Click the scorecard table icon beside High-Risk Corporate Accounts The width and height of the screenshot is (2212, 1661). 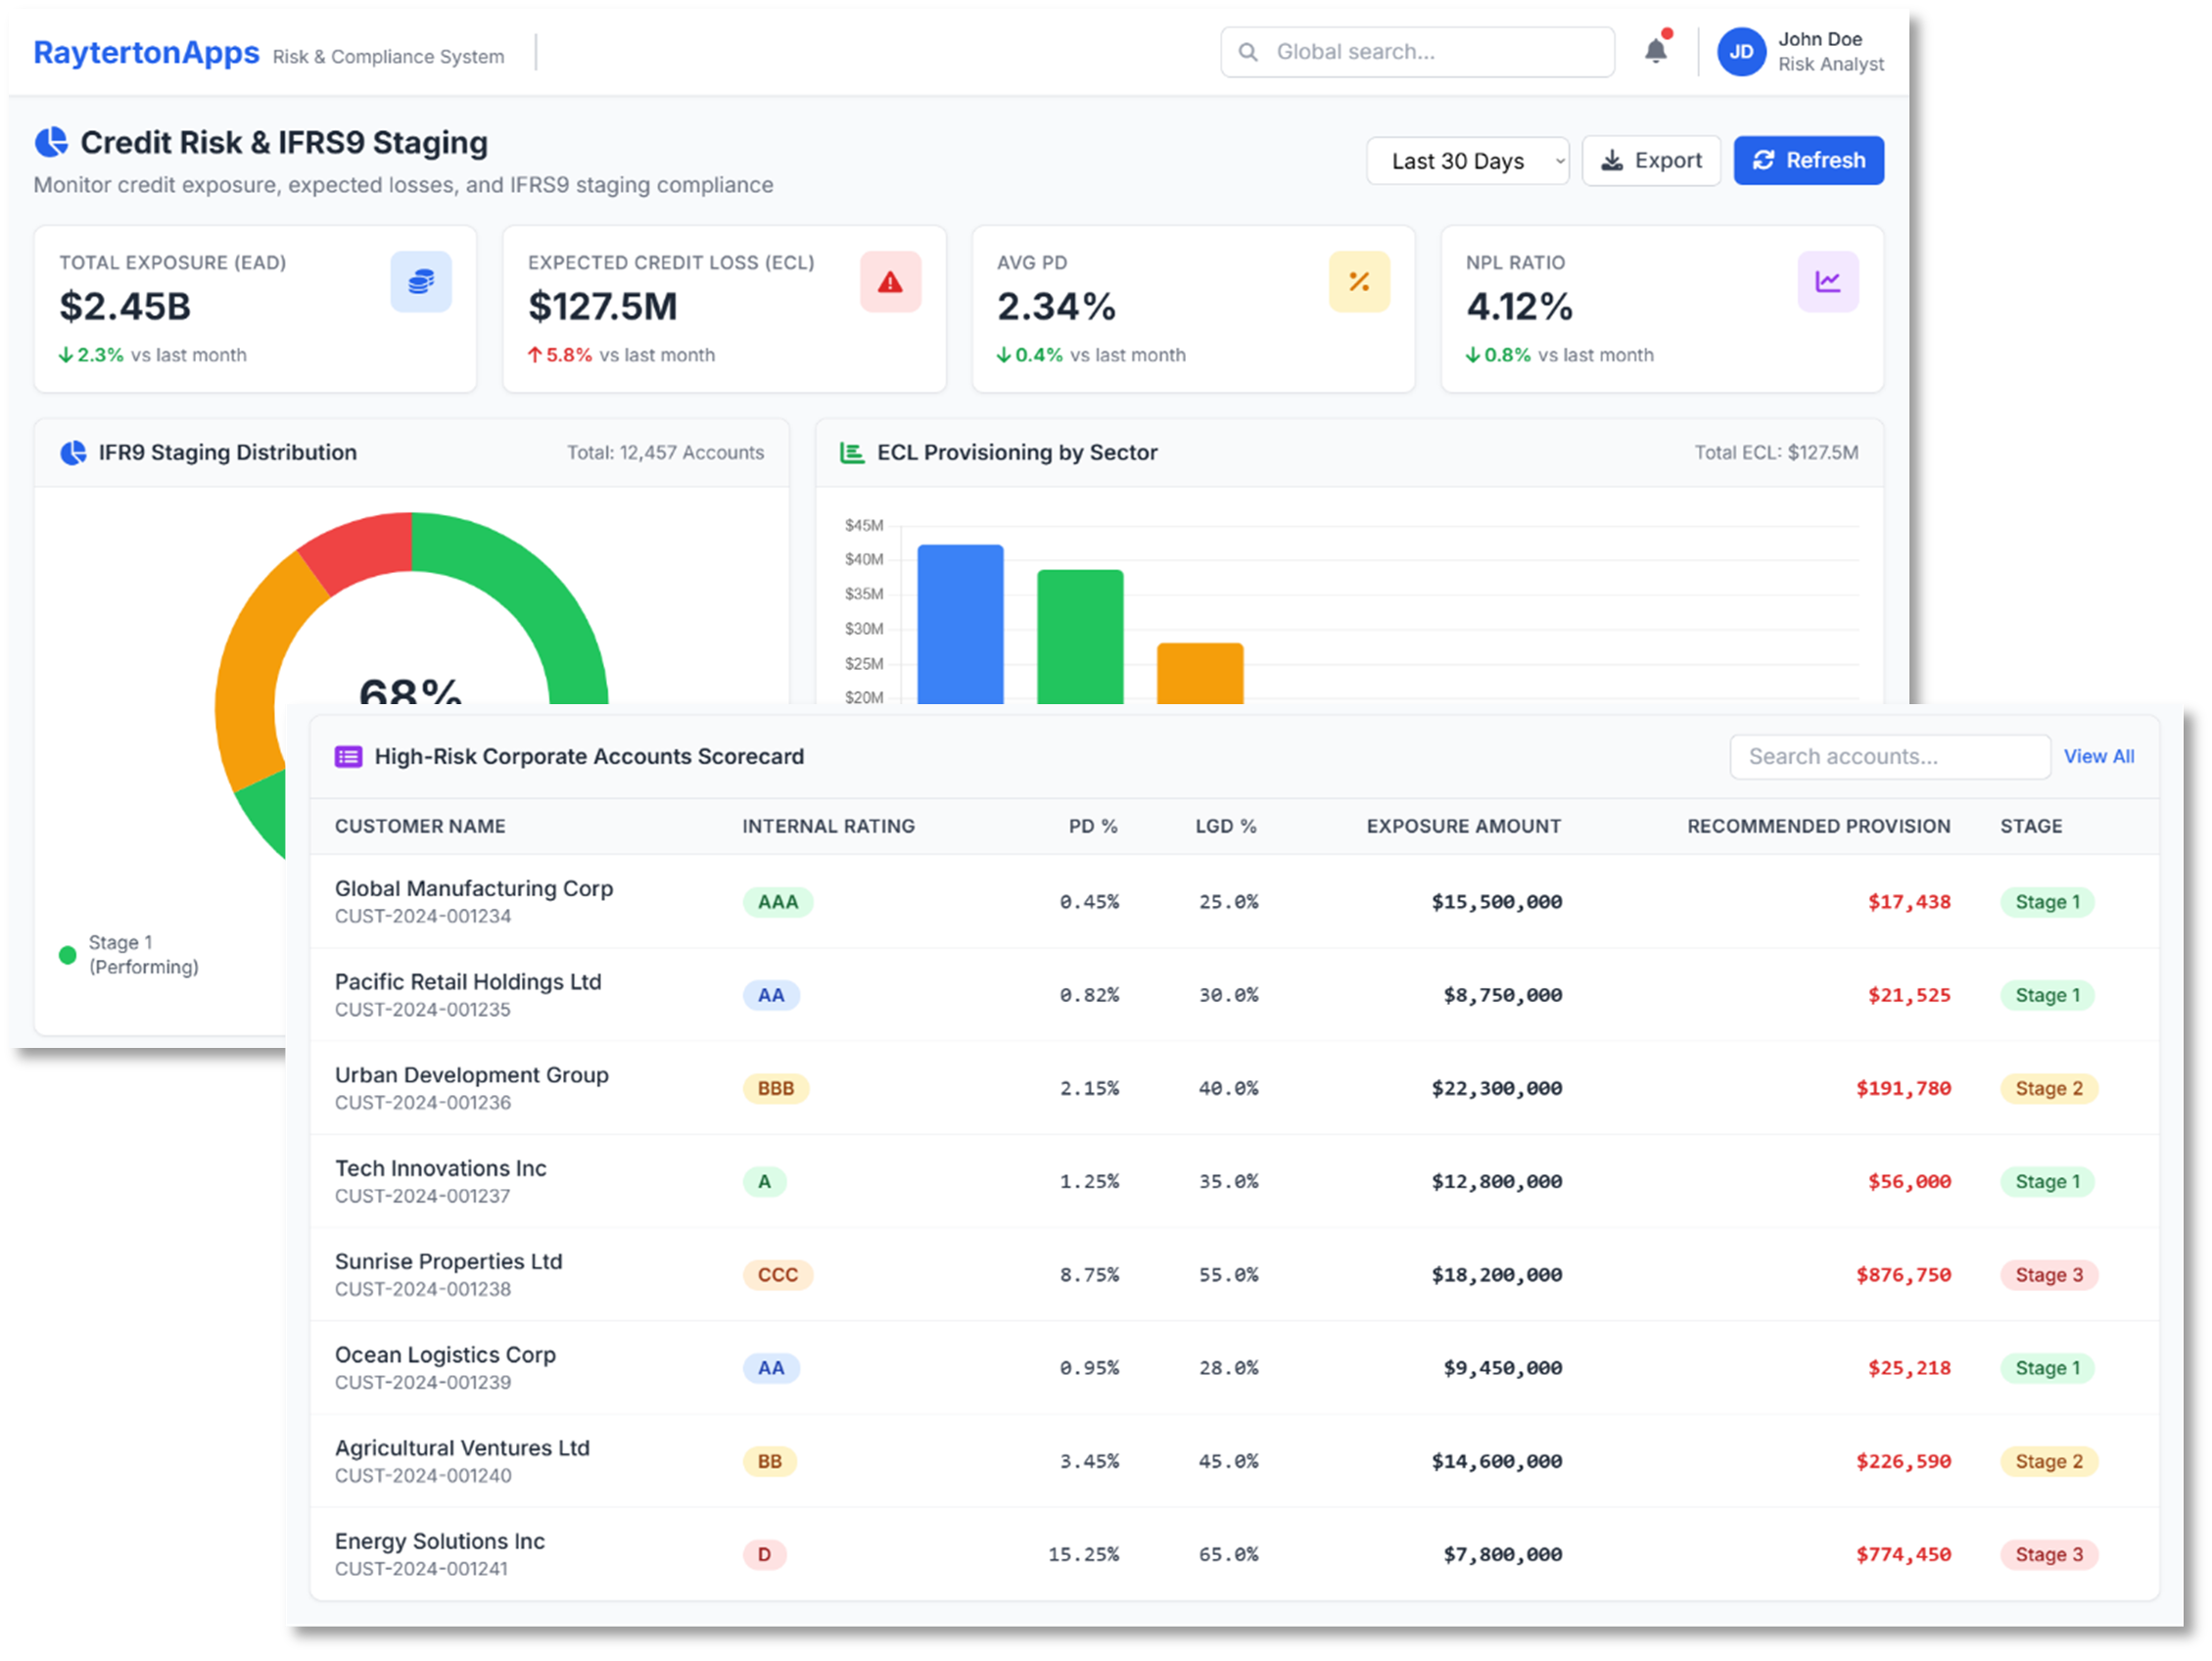pos(348,757)
